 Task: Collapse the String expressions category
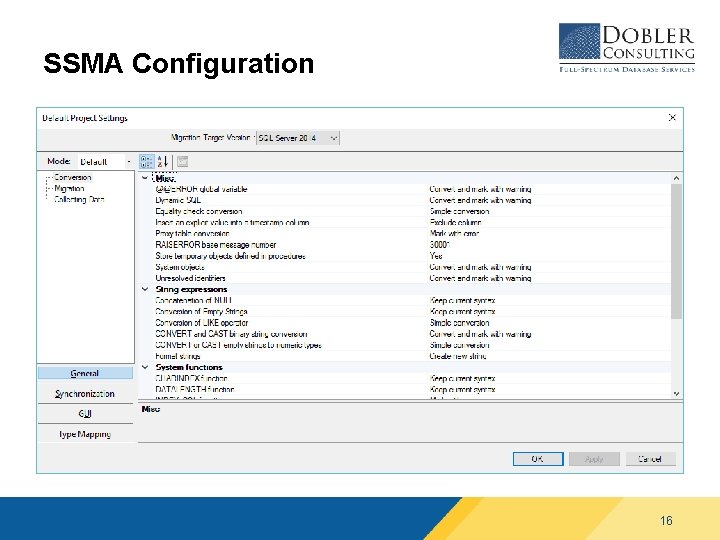(x=145, y=289)
